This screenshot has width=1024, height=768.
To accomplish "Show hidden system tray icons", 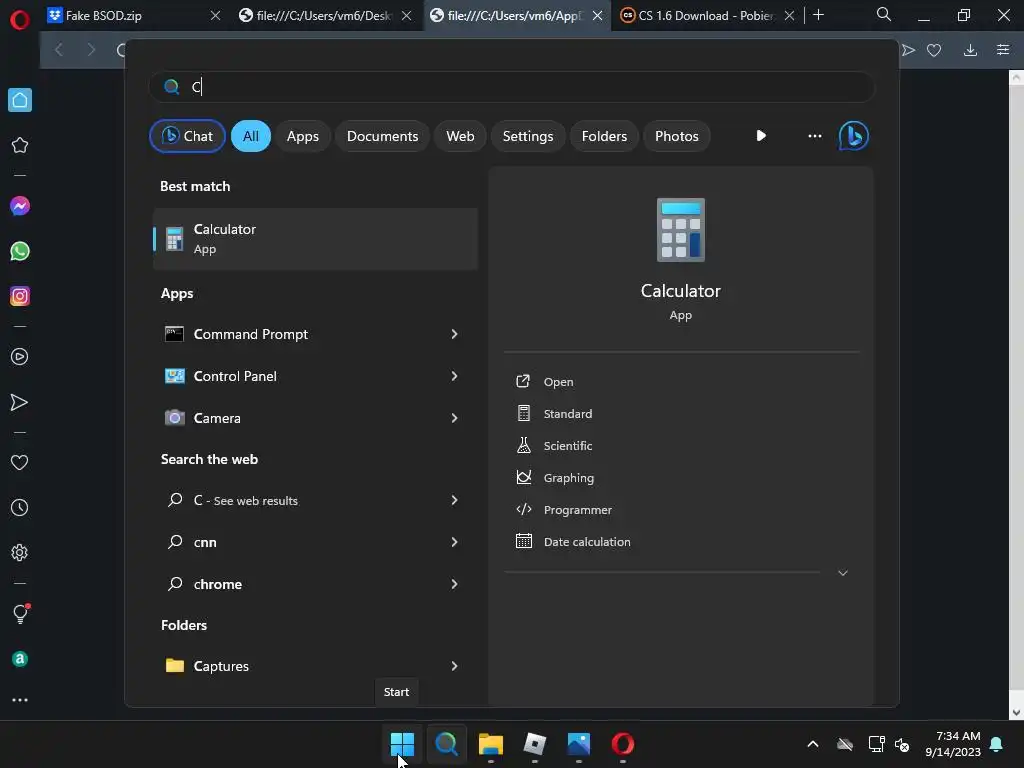I will [x=812, y=744].
